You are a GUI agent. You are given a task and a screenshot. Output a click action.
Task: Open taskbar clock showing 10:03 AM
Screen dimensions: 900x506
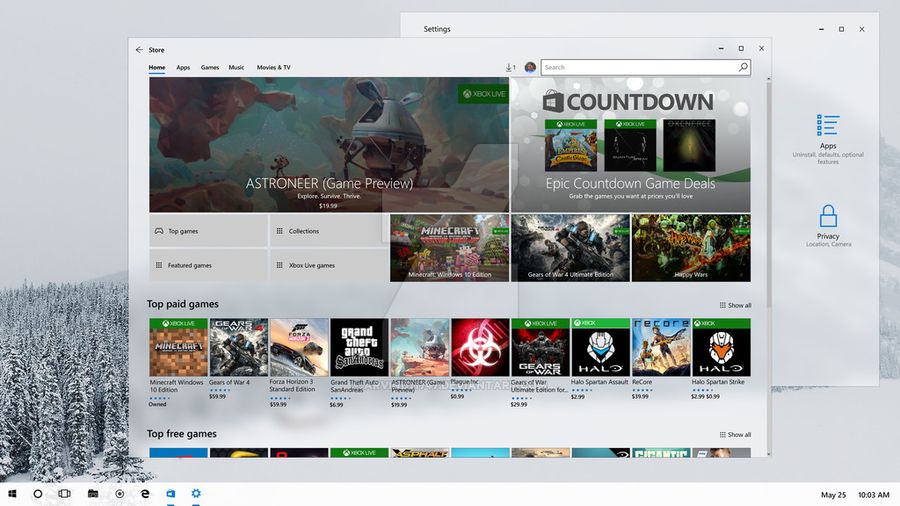874,495
